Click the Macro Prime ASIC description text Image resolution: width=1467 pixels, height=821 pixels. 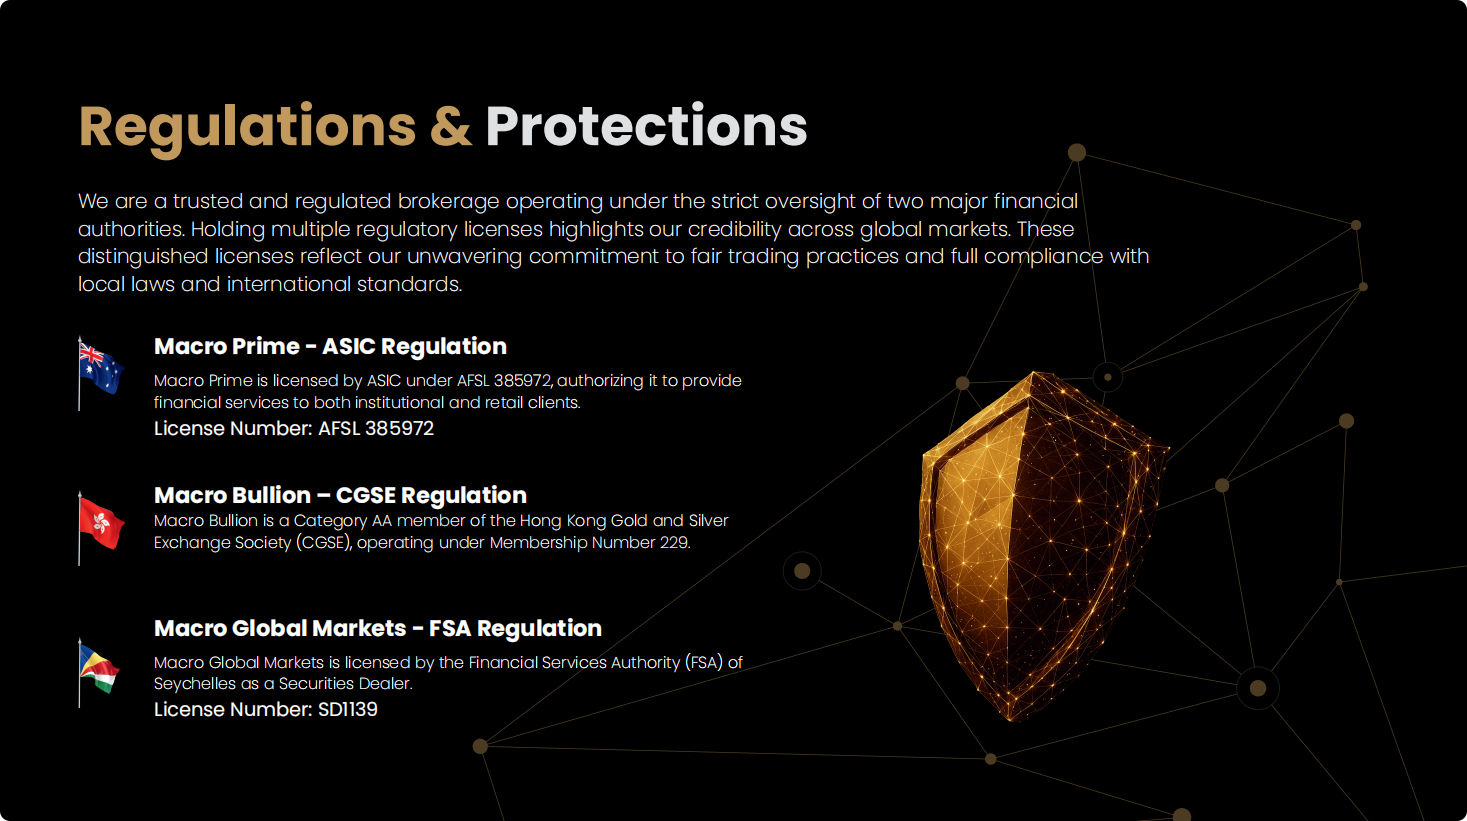(448, 391)
